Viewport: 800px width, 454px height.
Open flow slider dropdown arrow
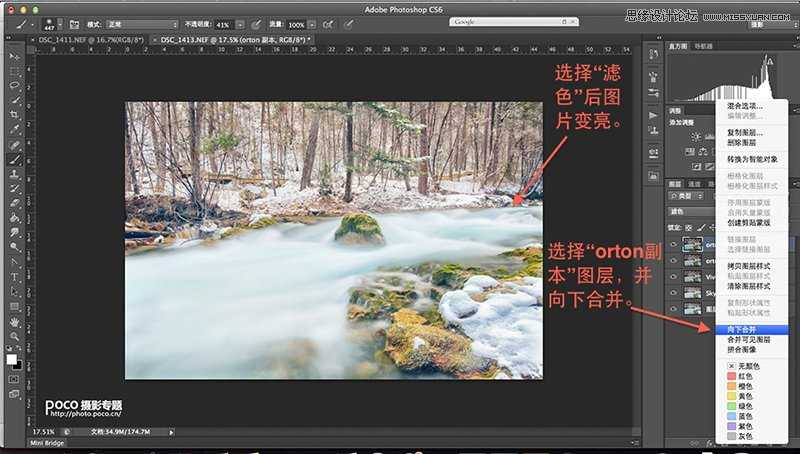click(x=312, y=24)
